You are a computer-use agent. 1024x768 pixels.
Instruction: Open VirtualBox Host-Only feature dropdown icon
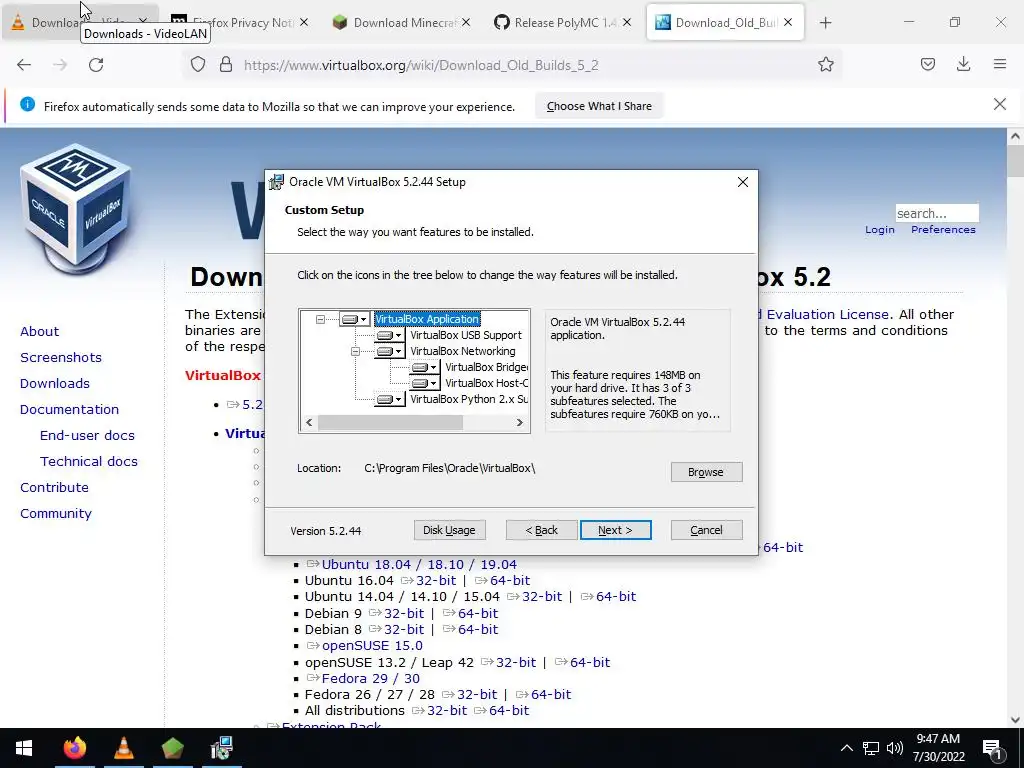[424, 383]
